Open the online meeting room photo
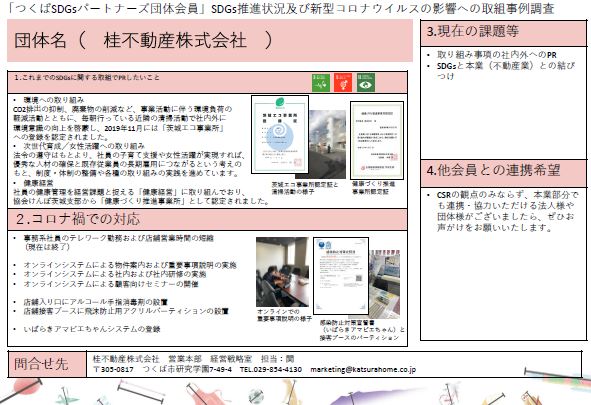591x405 pixels. click(x=282, y=272)
